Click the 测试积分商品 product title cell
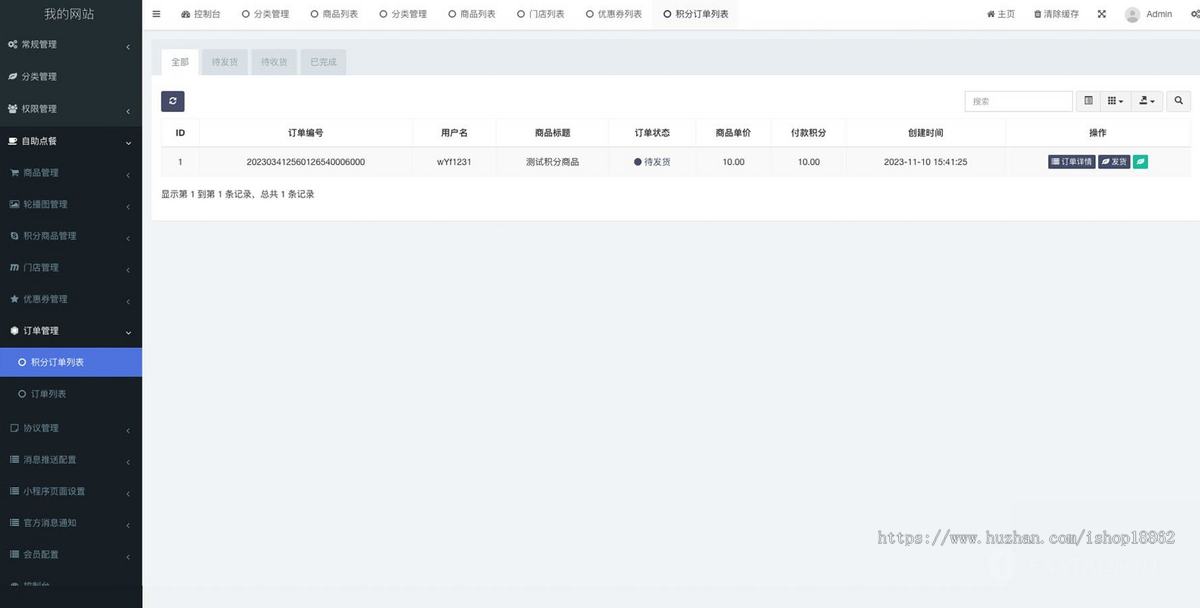Image resolution: width=1200 pixels, height=608 pixels. tap(552, 162)
